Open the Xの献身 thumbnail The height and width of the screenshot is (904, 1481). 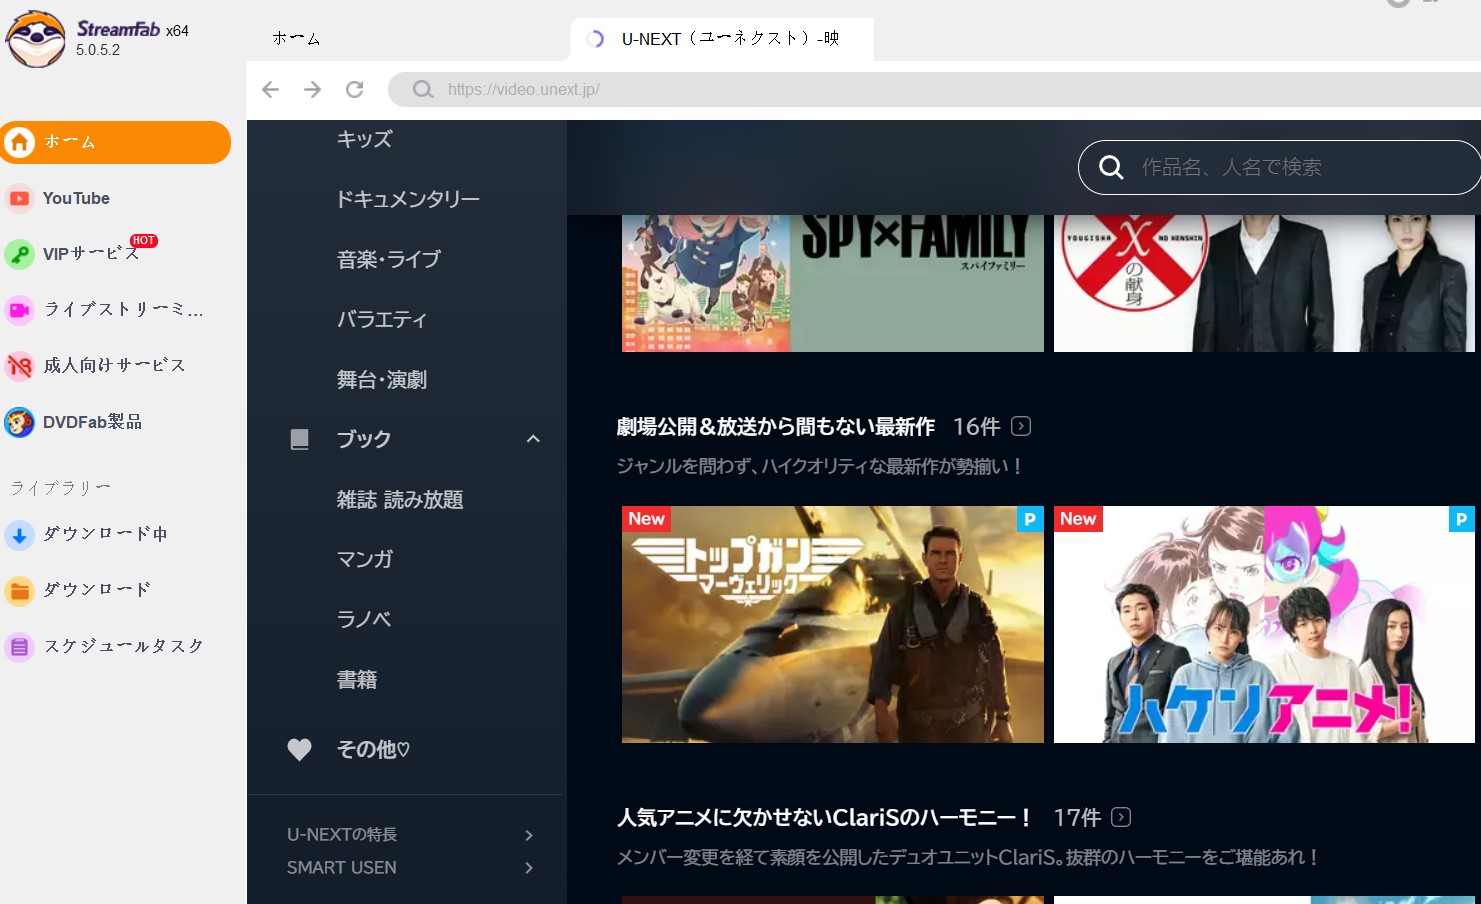tap(1264, 283)
